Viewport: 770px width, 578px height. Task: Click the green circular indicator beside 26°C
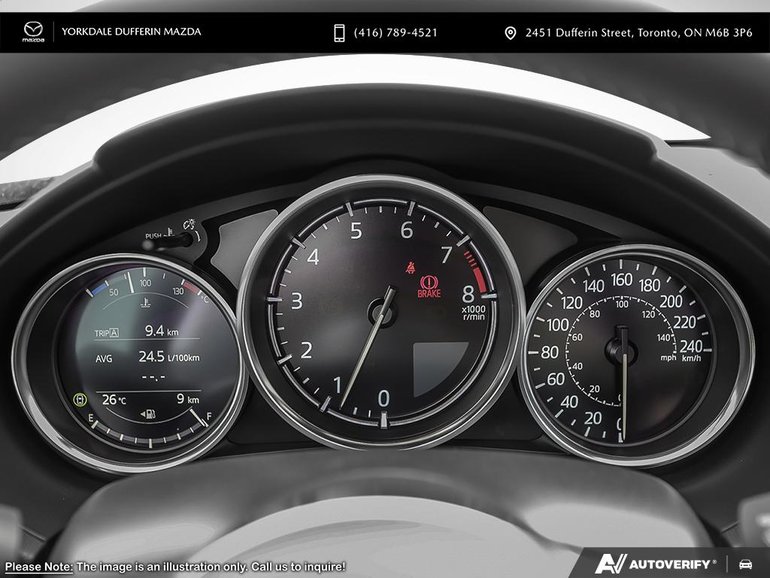point(81,399)
